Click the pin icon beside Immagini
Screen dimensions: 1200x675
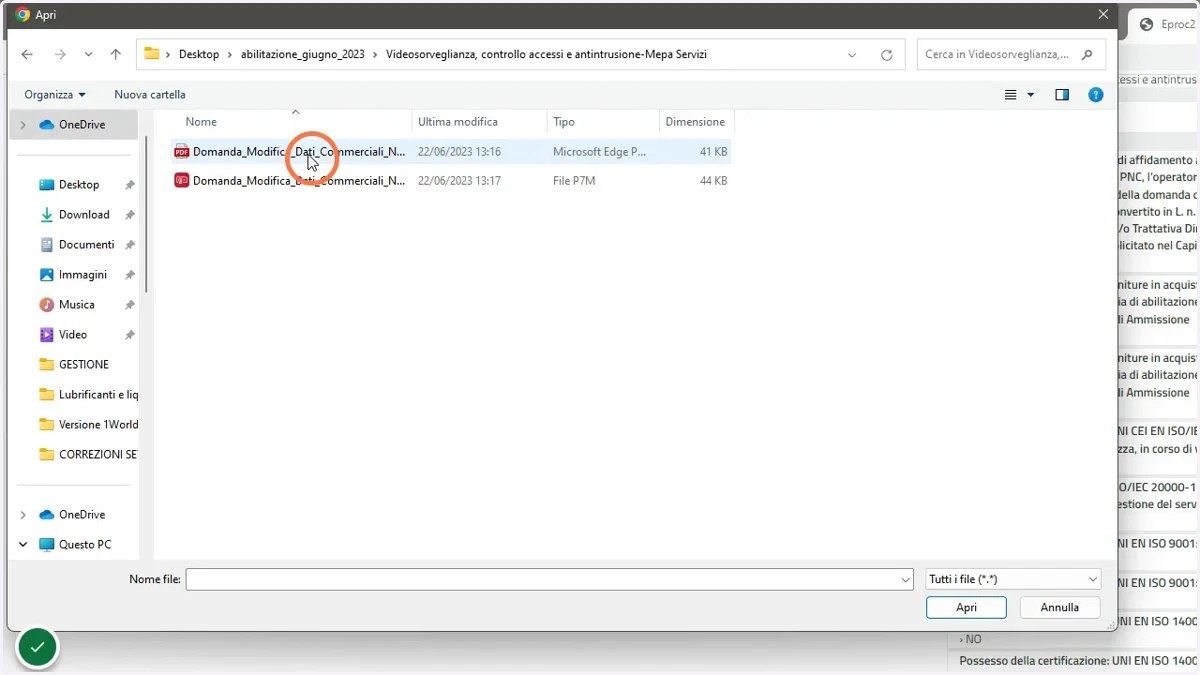tap(130, 275)
